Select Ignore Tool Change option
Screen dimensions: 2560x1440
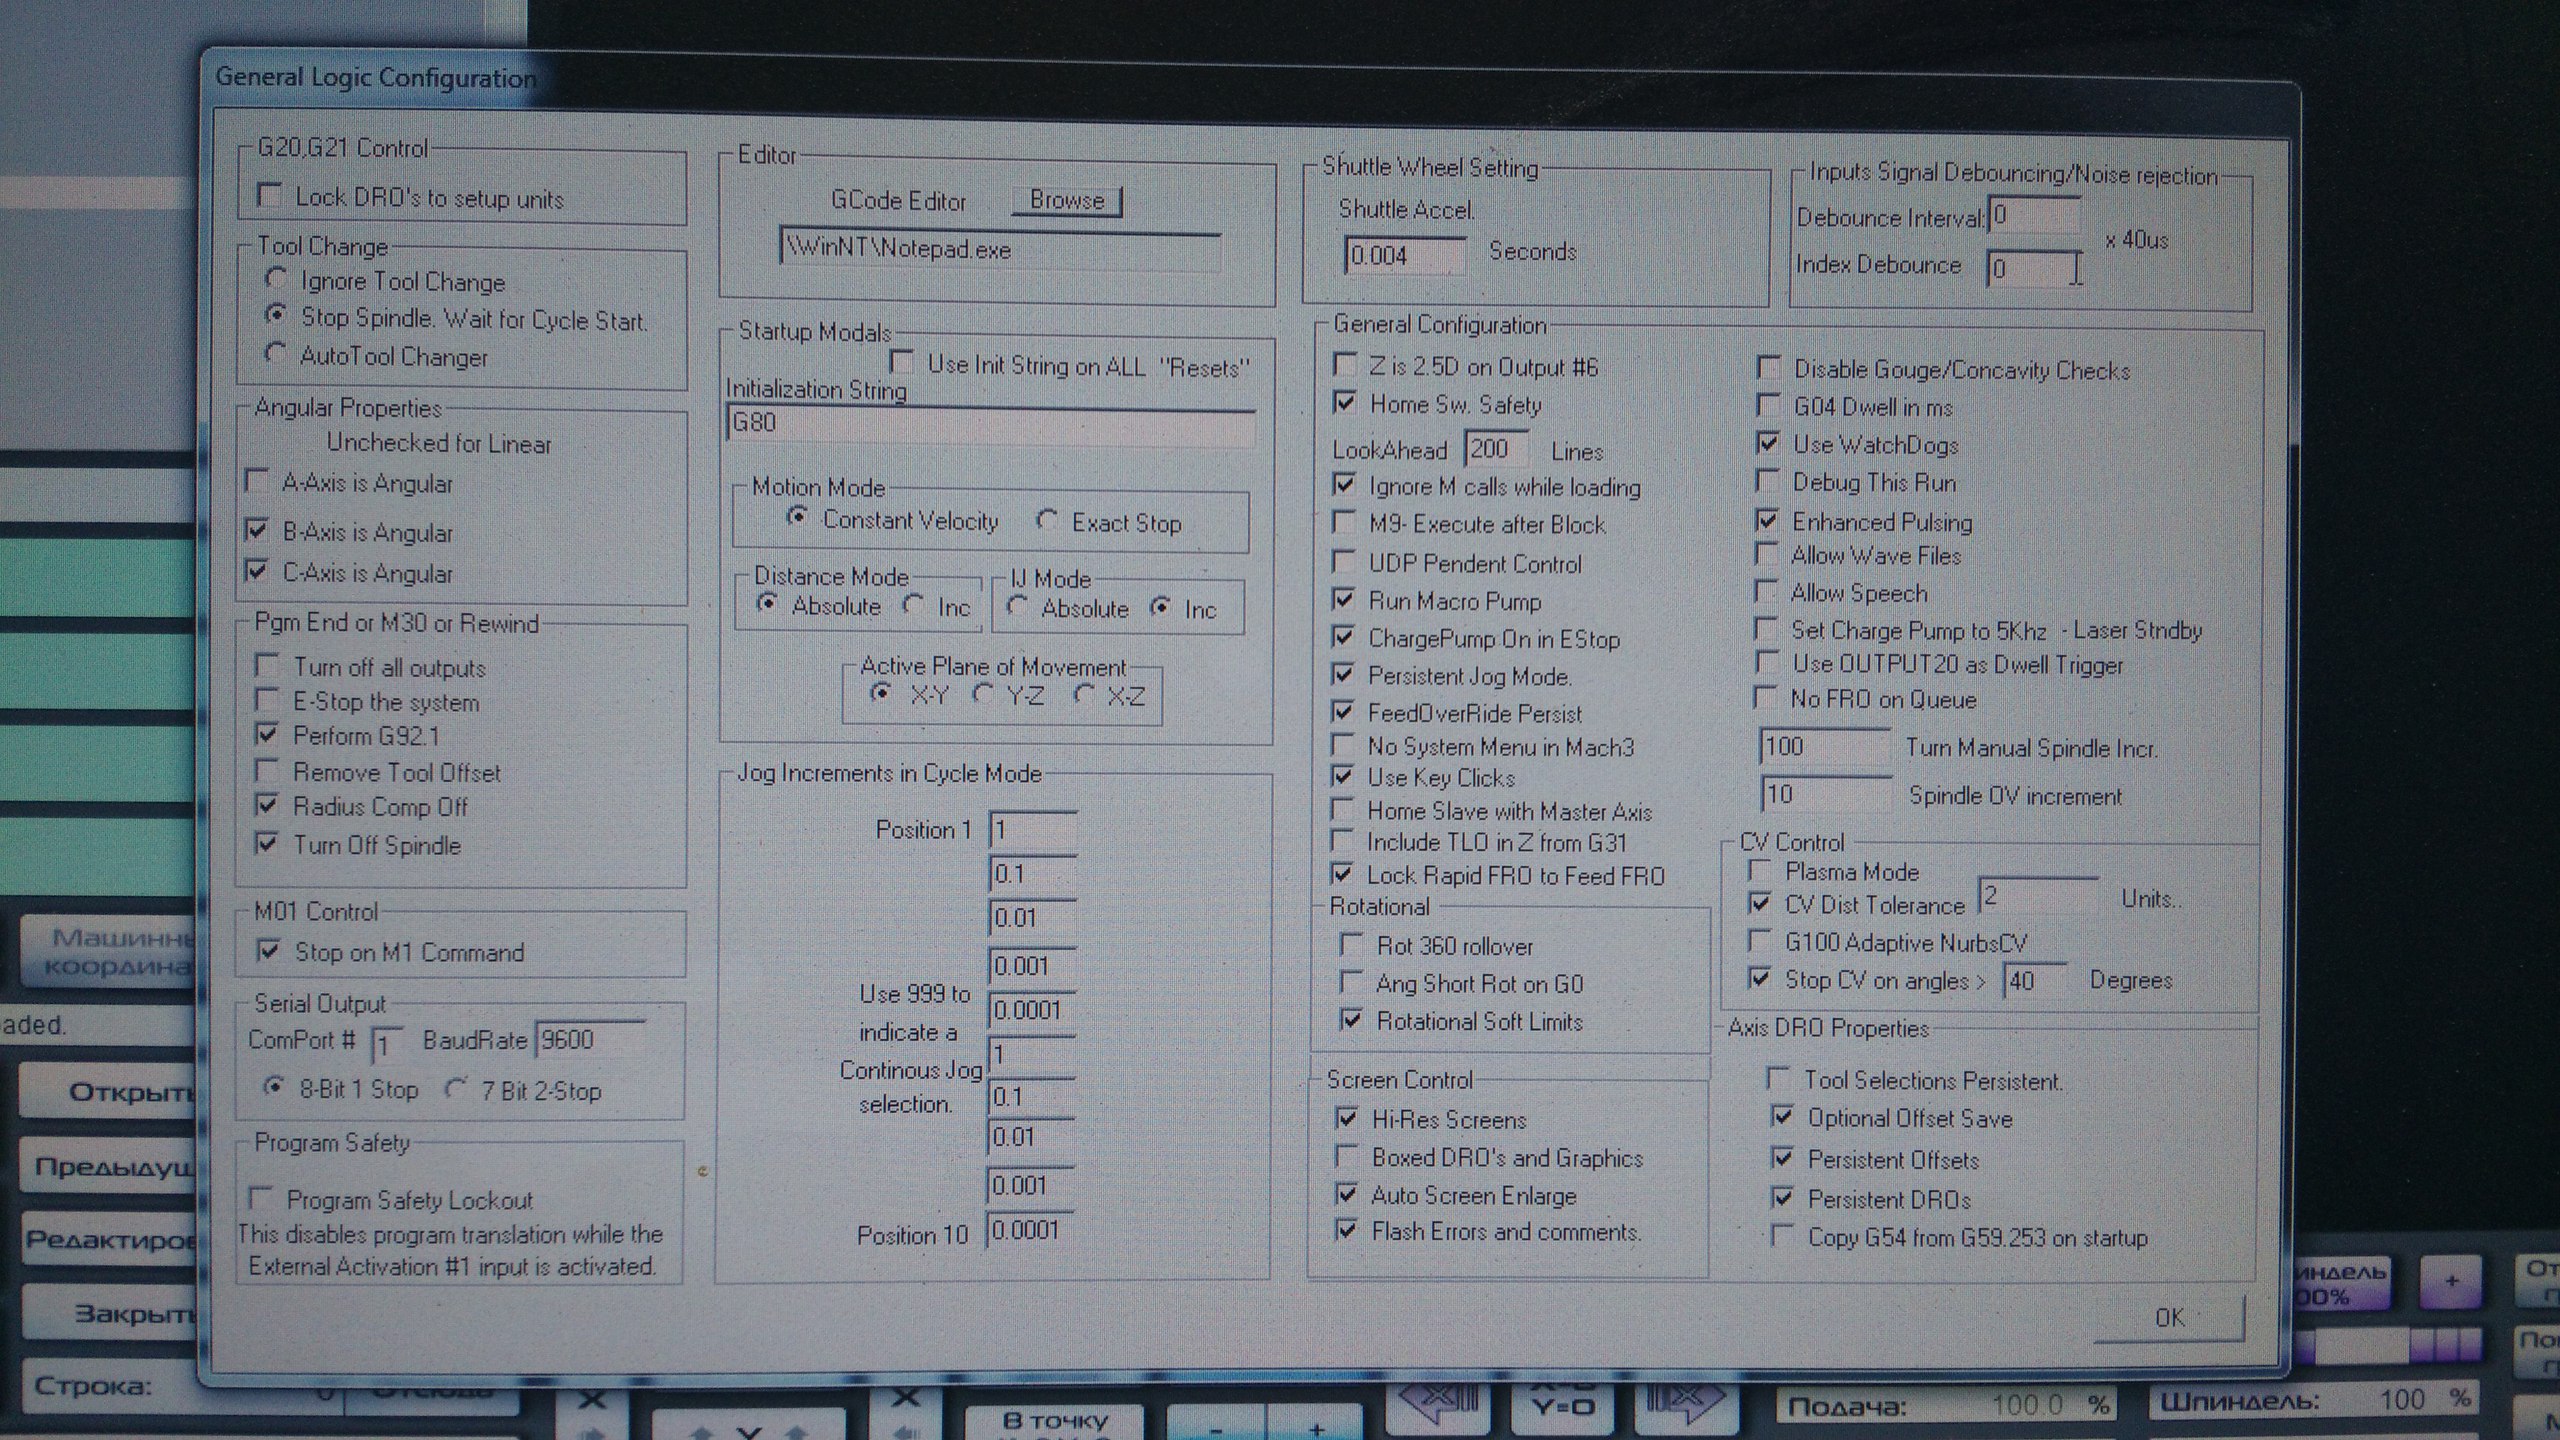click(x=277, y=279)
